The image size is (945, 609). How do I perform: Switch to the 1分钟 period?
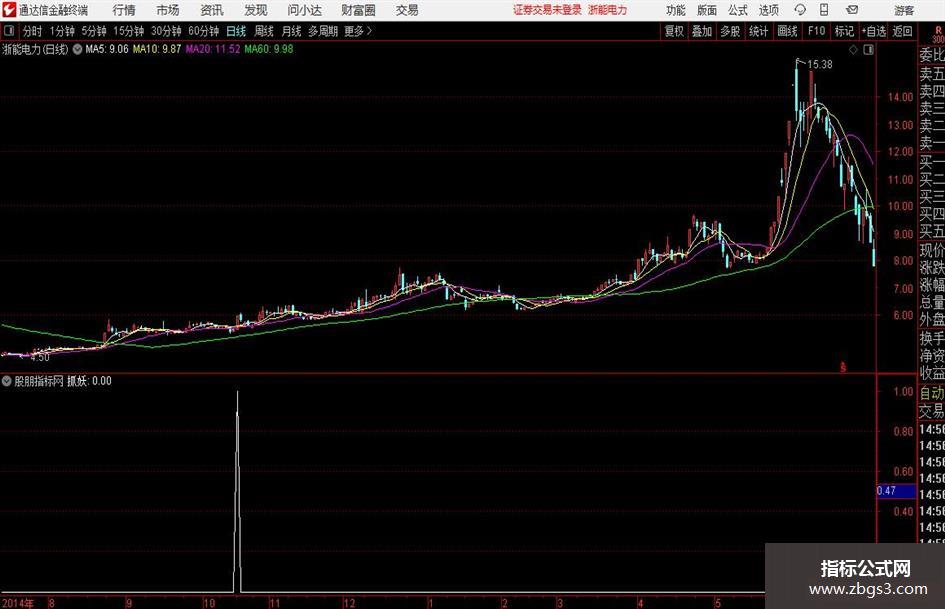coord(62,31)
